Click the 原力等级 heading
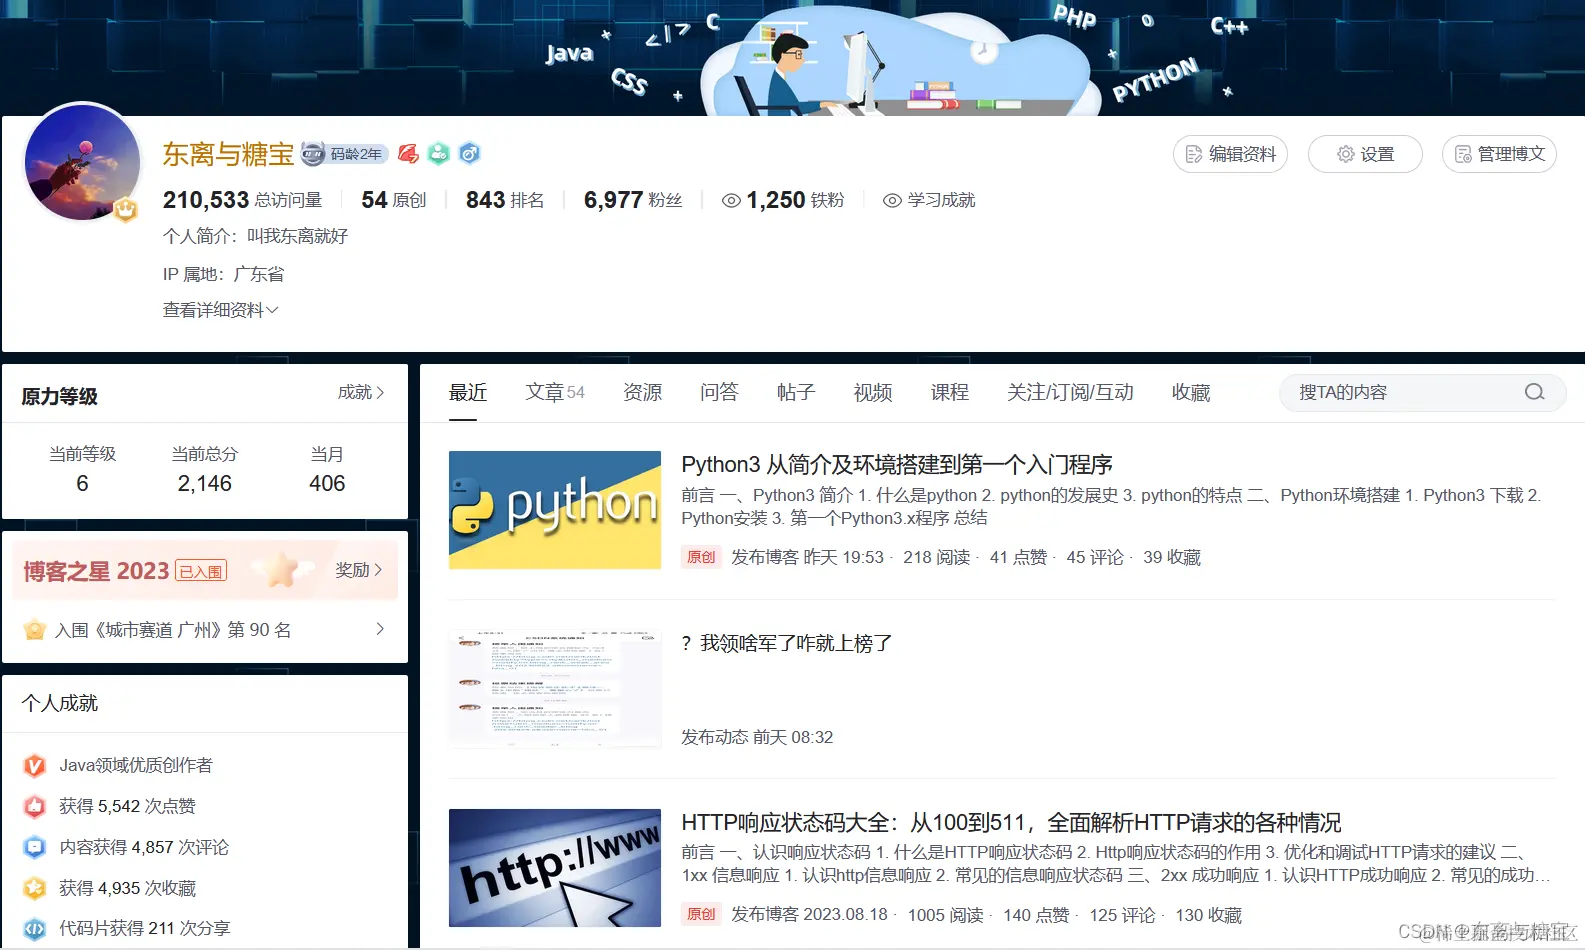This screenshot has height=950, width=1585. [x=60, y=396]
